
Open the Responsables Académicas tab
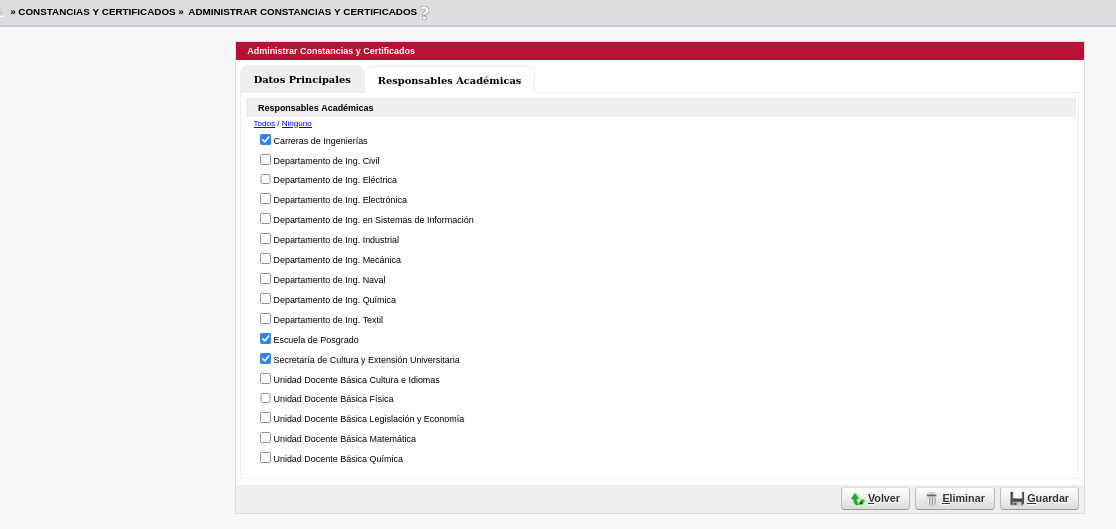449,80
